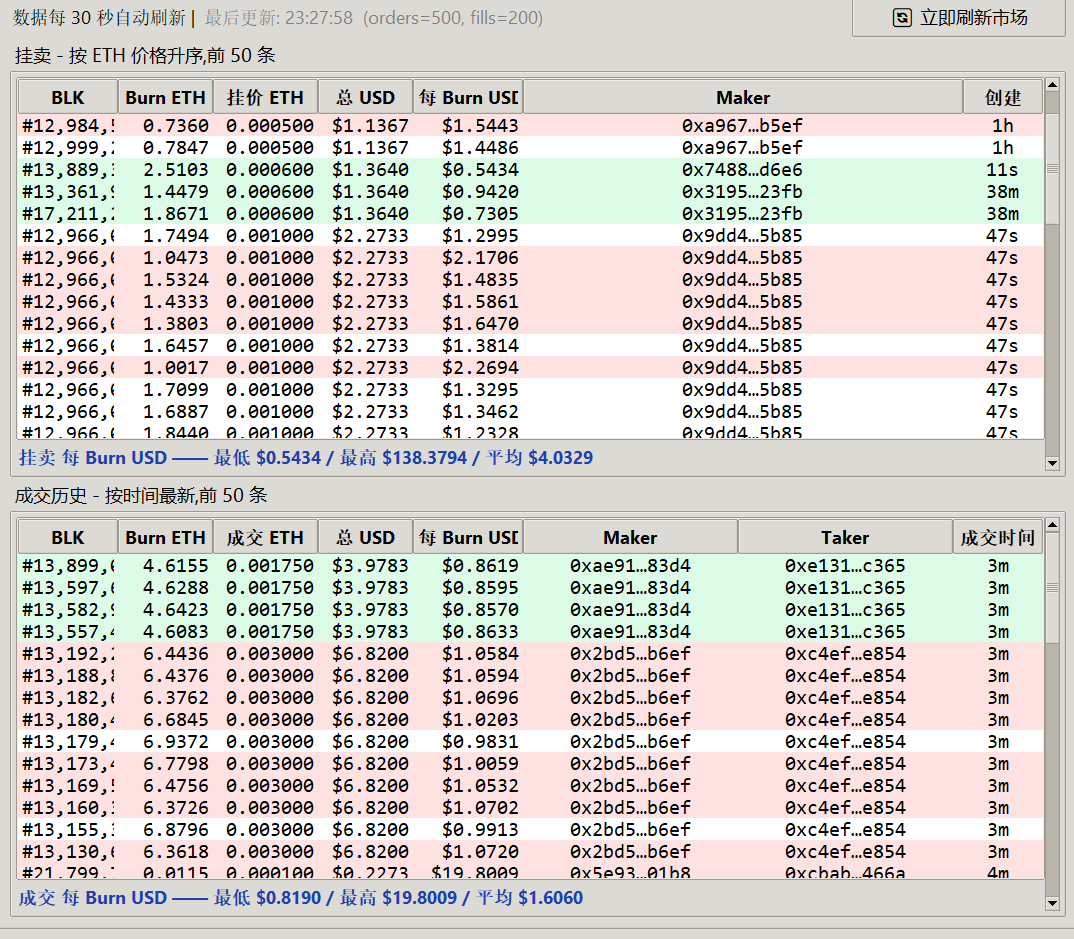Image resolution: width=1074 pixels, height=939 pixels.
Task: Sort sell orders by Burn ETH header
Action: click(166, 97)
